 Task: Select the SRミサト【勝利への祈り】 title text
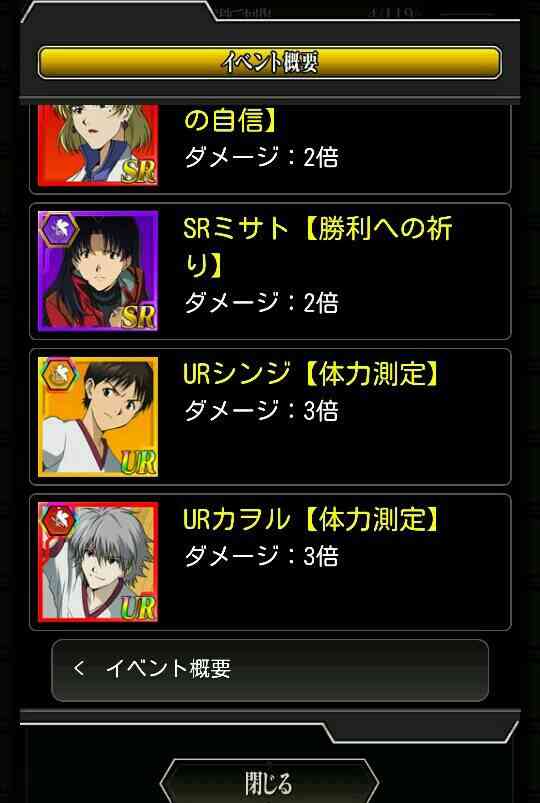click(x=318, y=247)
